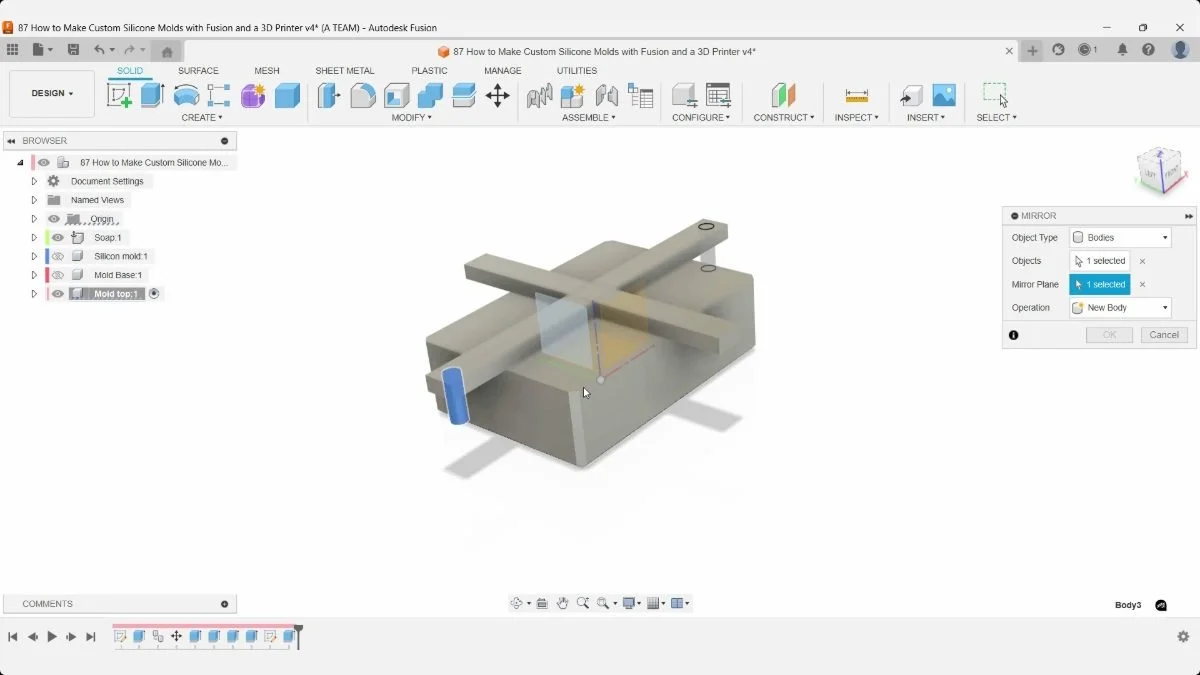Select the Press Pull tool
This screenshot has width=1200, height=675.
(x=329, y=95)
